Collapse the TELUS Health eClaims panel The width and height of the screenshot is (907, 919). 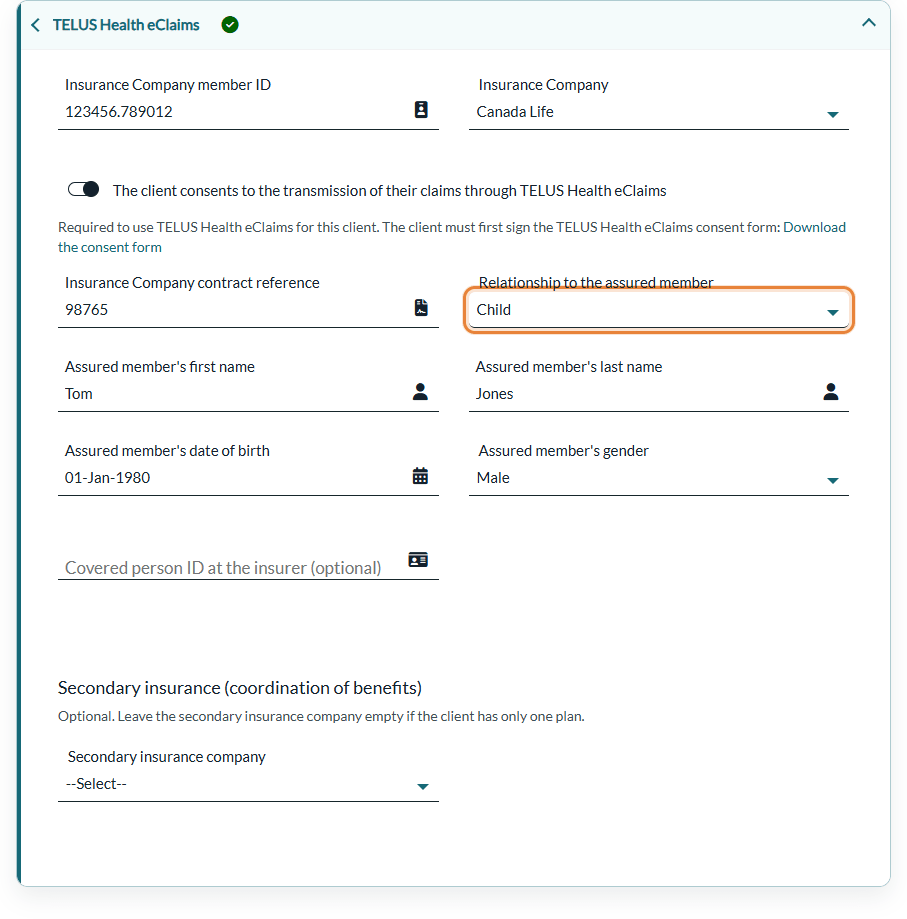point(868,23)
